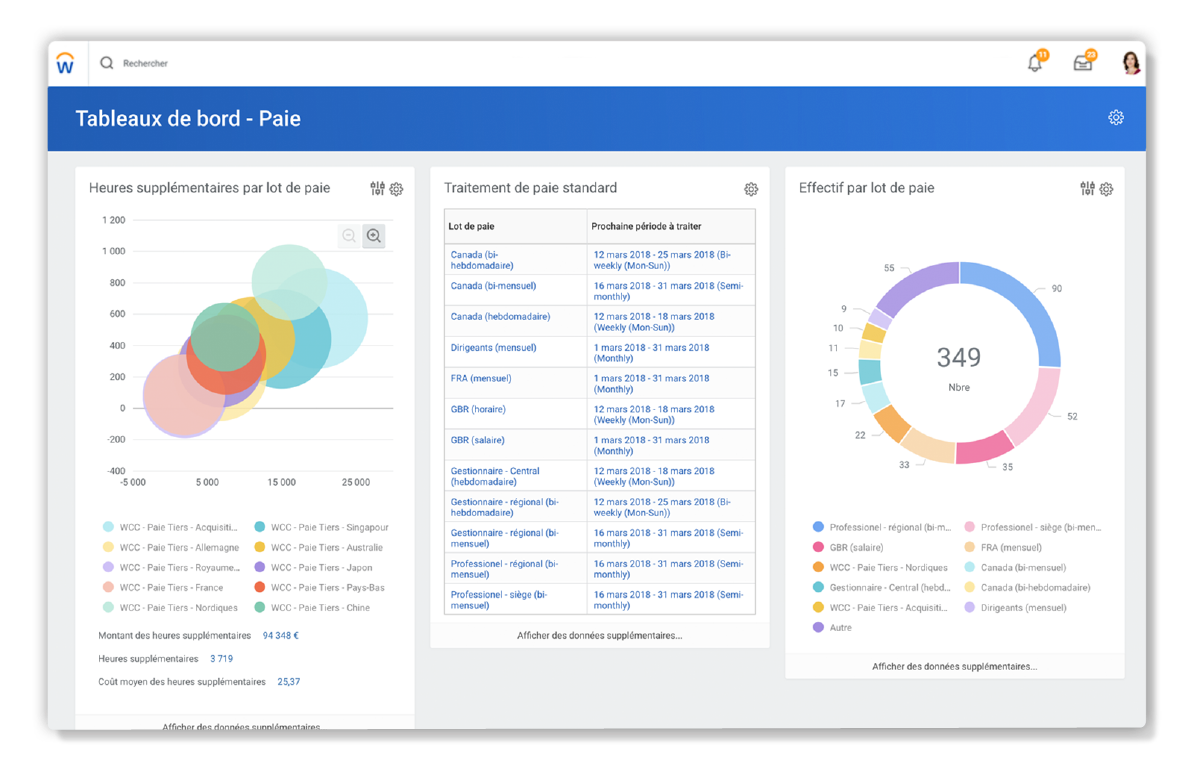The image size is (1200, 766).
Task: Open the filter icon on Effectif par lot de paie
Action: click(1088, 188)
